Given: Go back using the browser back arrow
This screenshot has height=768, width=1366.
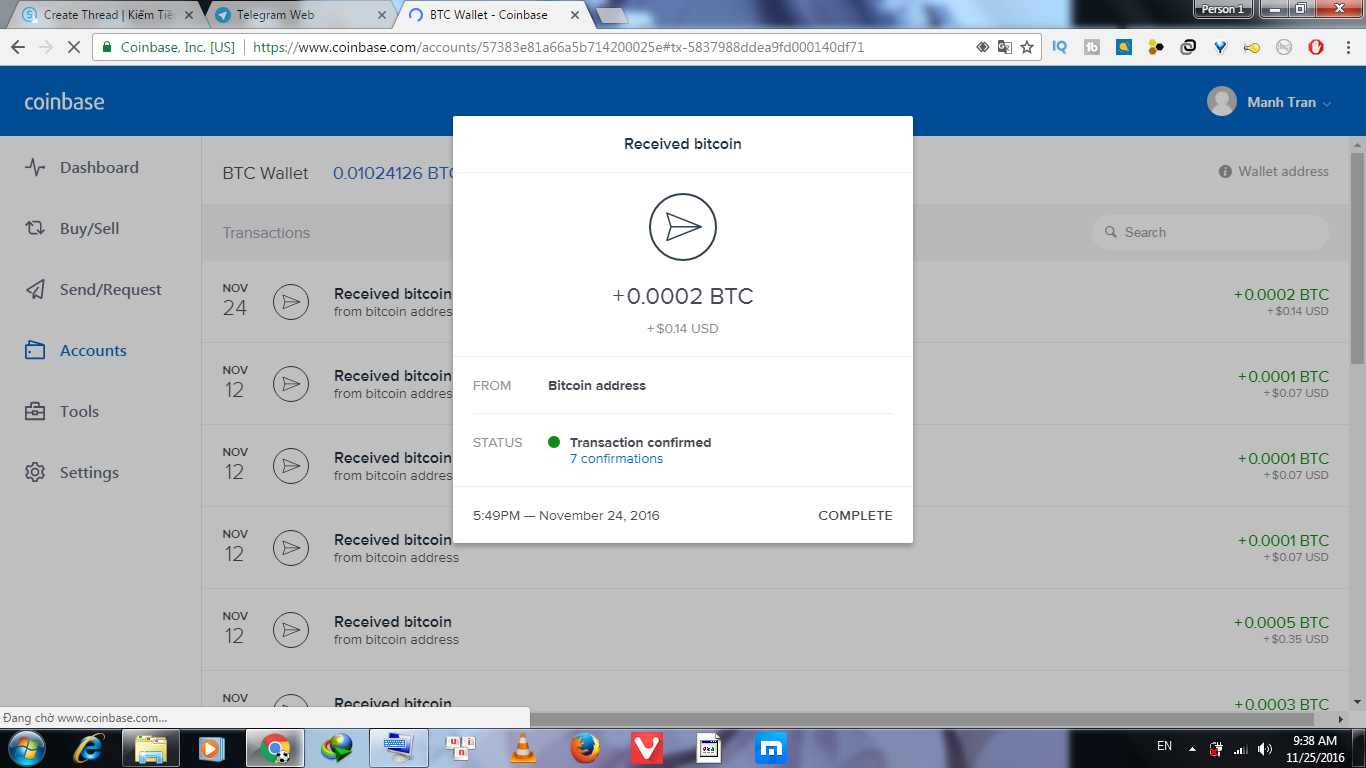Looking at the screenshot, I should click(x=18, y=47).
